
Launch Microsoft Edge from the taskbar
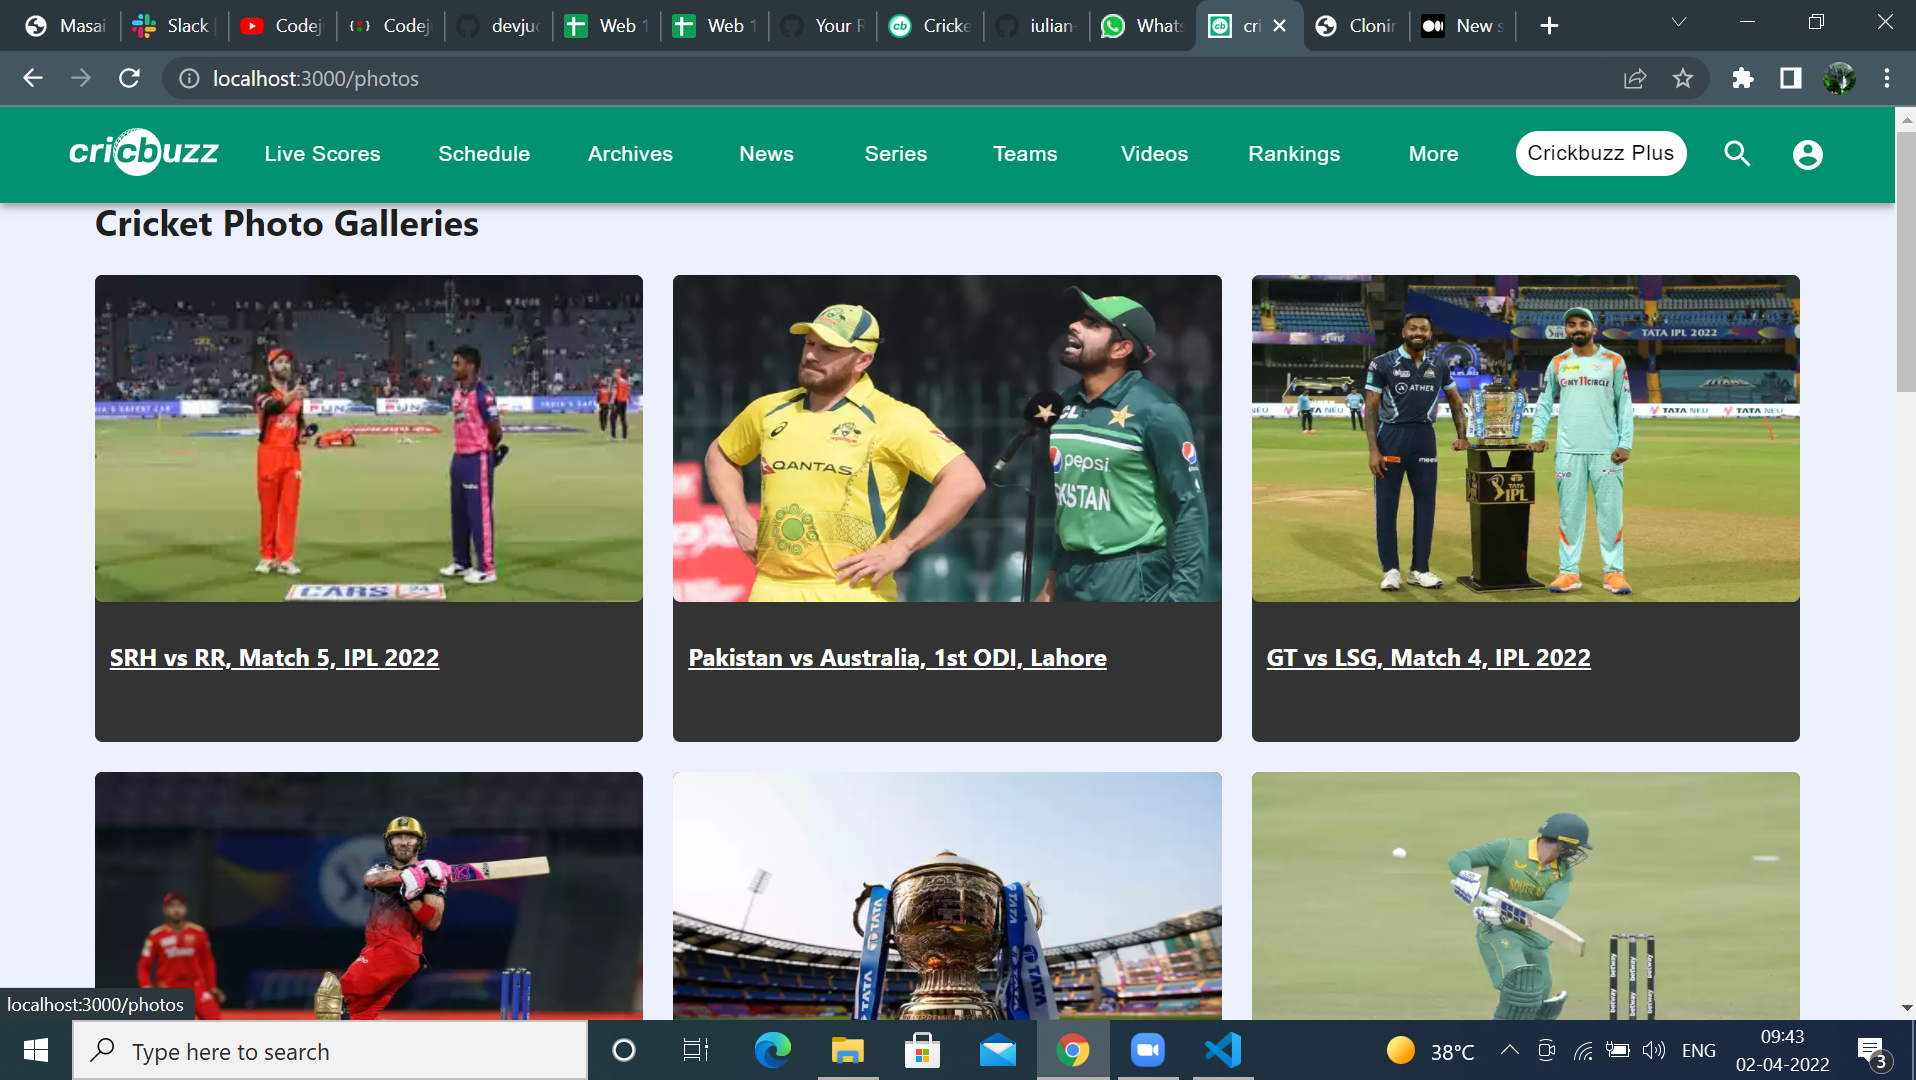pos(772,1050)
